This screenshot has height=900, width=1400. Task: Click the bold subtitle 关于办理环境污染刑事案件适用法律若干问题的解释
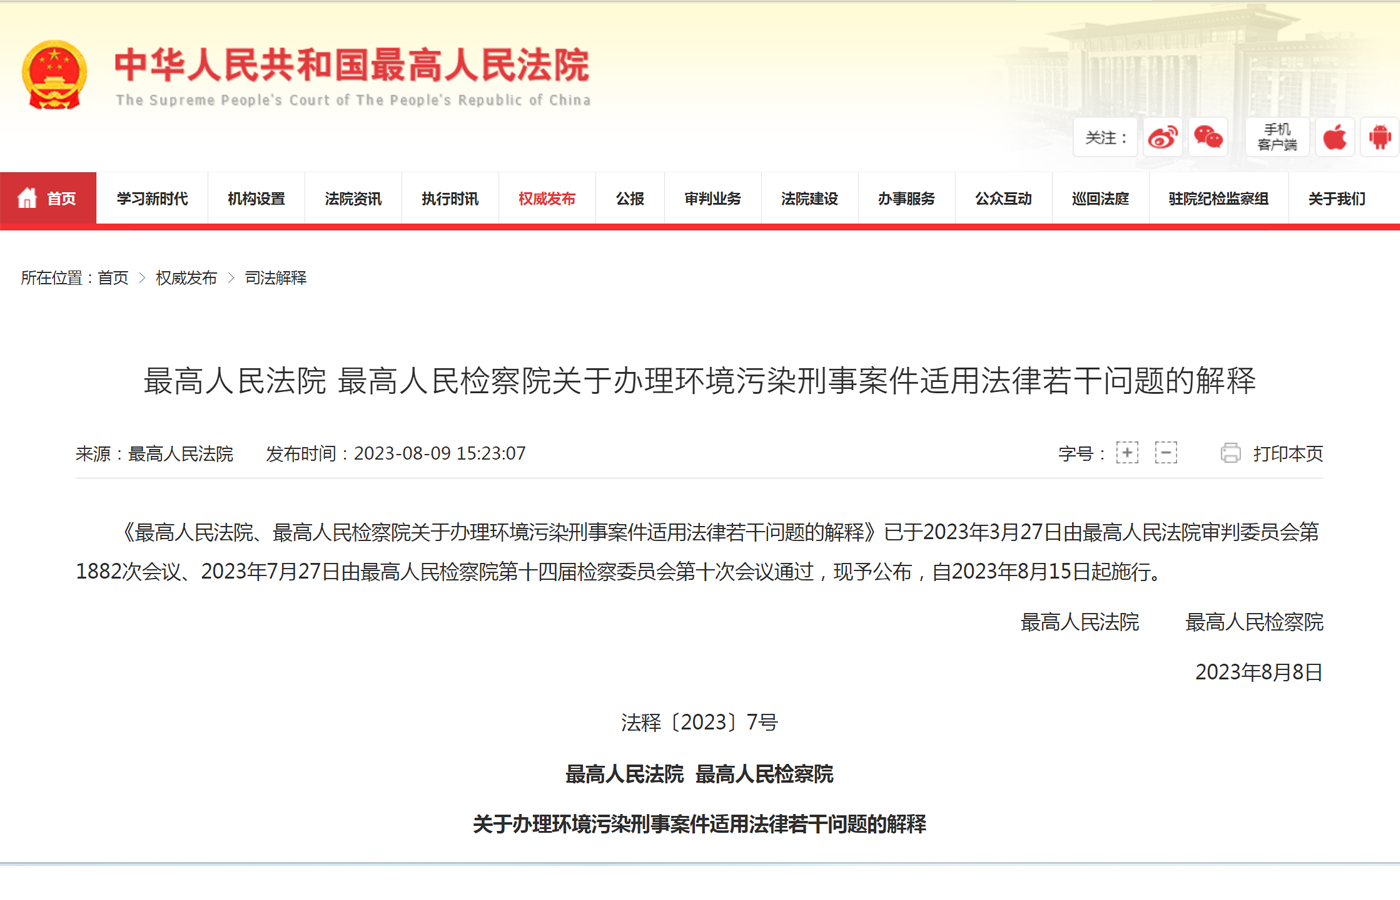coord(699,824)
